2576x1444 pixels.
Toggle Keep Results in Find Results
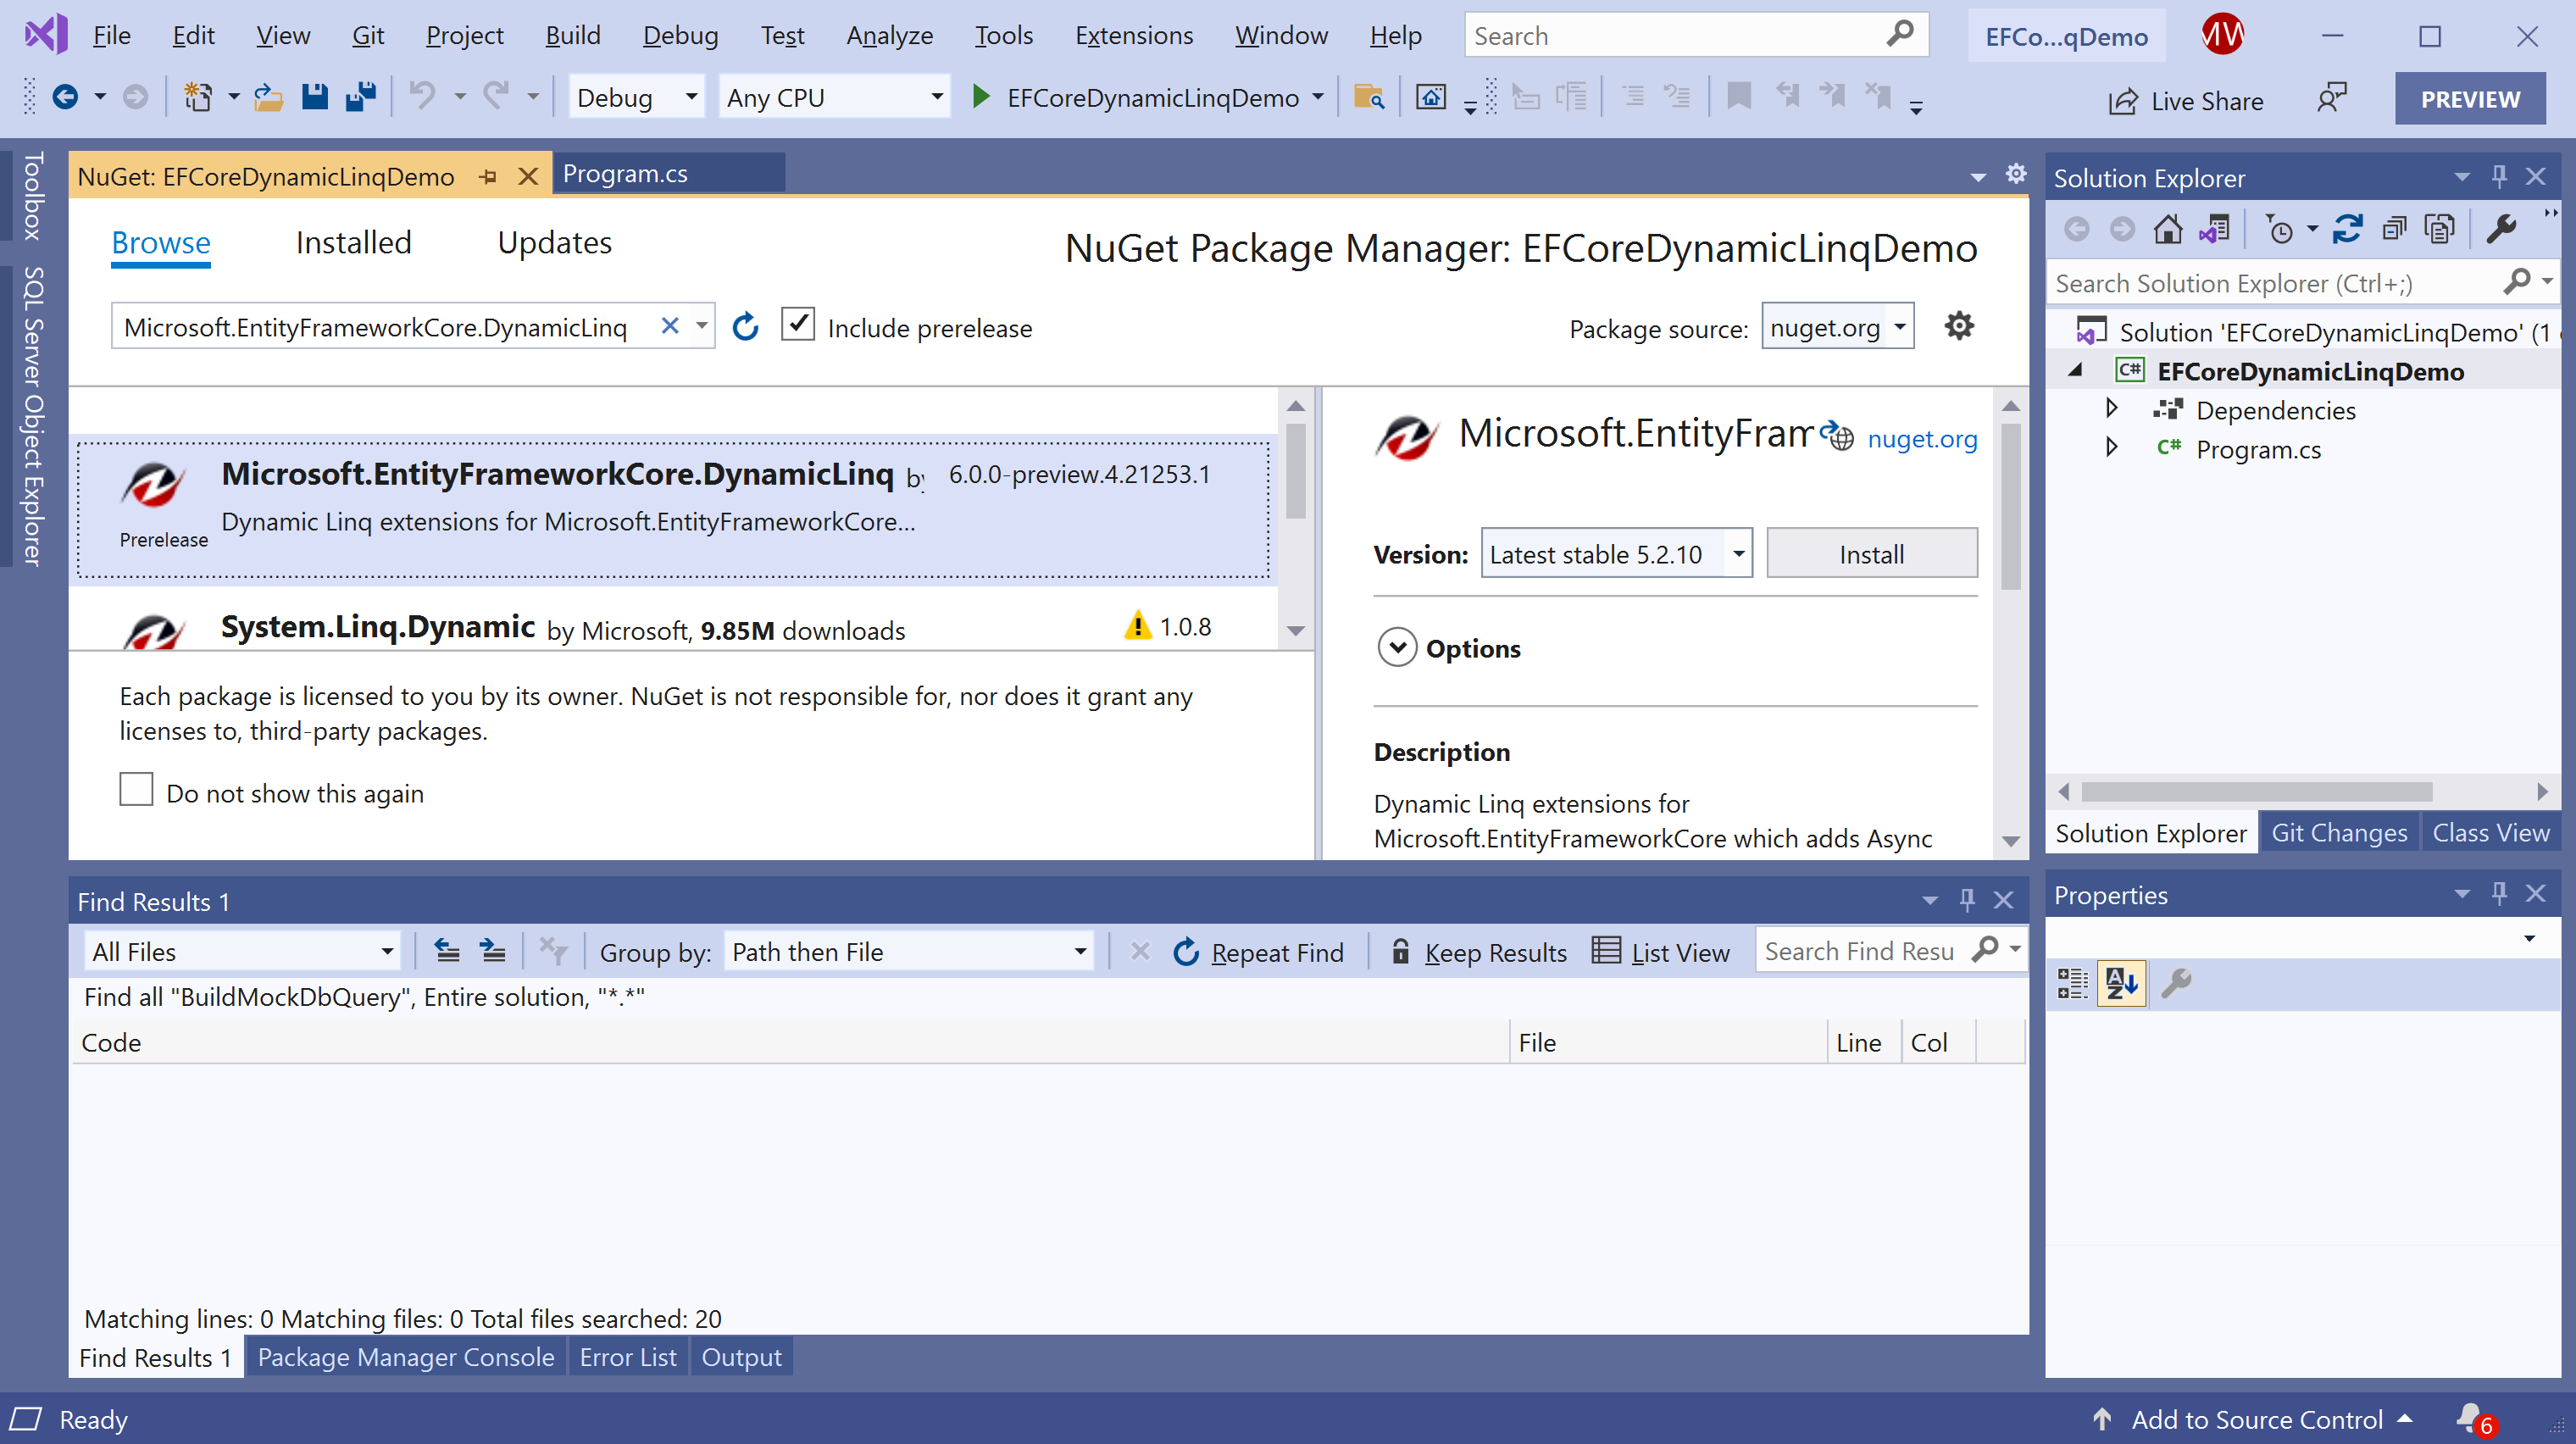click(1479, 952)
